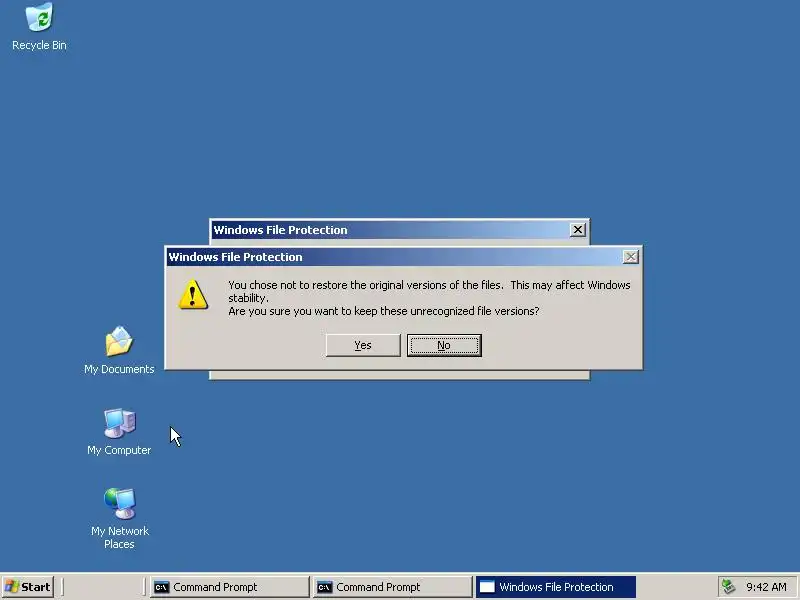Click the yellow warning icon in the dialog
This screenshot has width=800, height=600.
[192, 295]
